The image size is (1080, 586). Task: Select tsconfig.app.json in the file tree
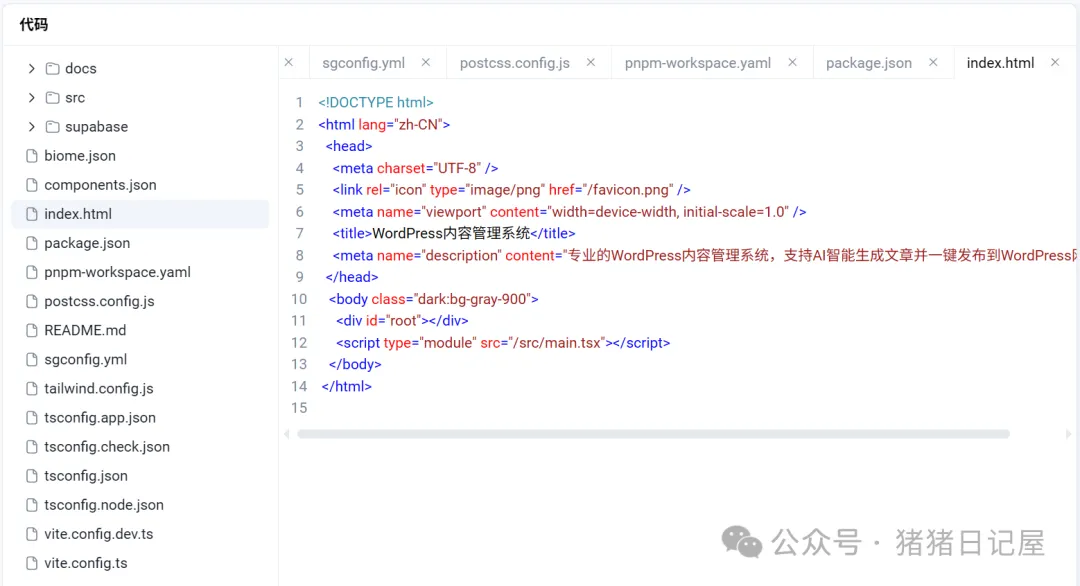click(x=100, y=418)
